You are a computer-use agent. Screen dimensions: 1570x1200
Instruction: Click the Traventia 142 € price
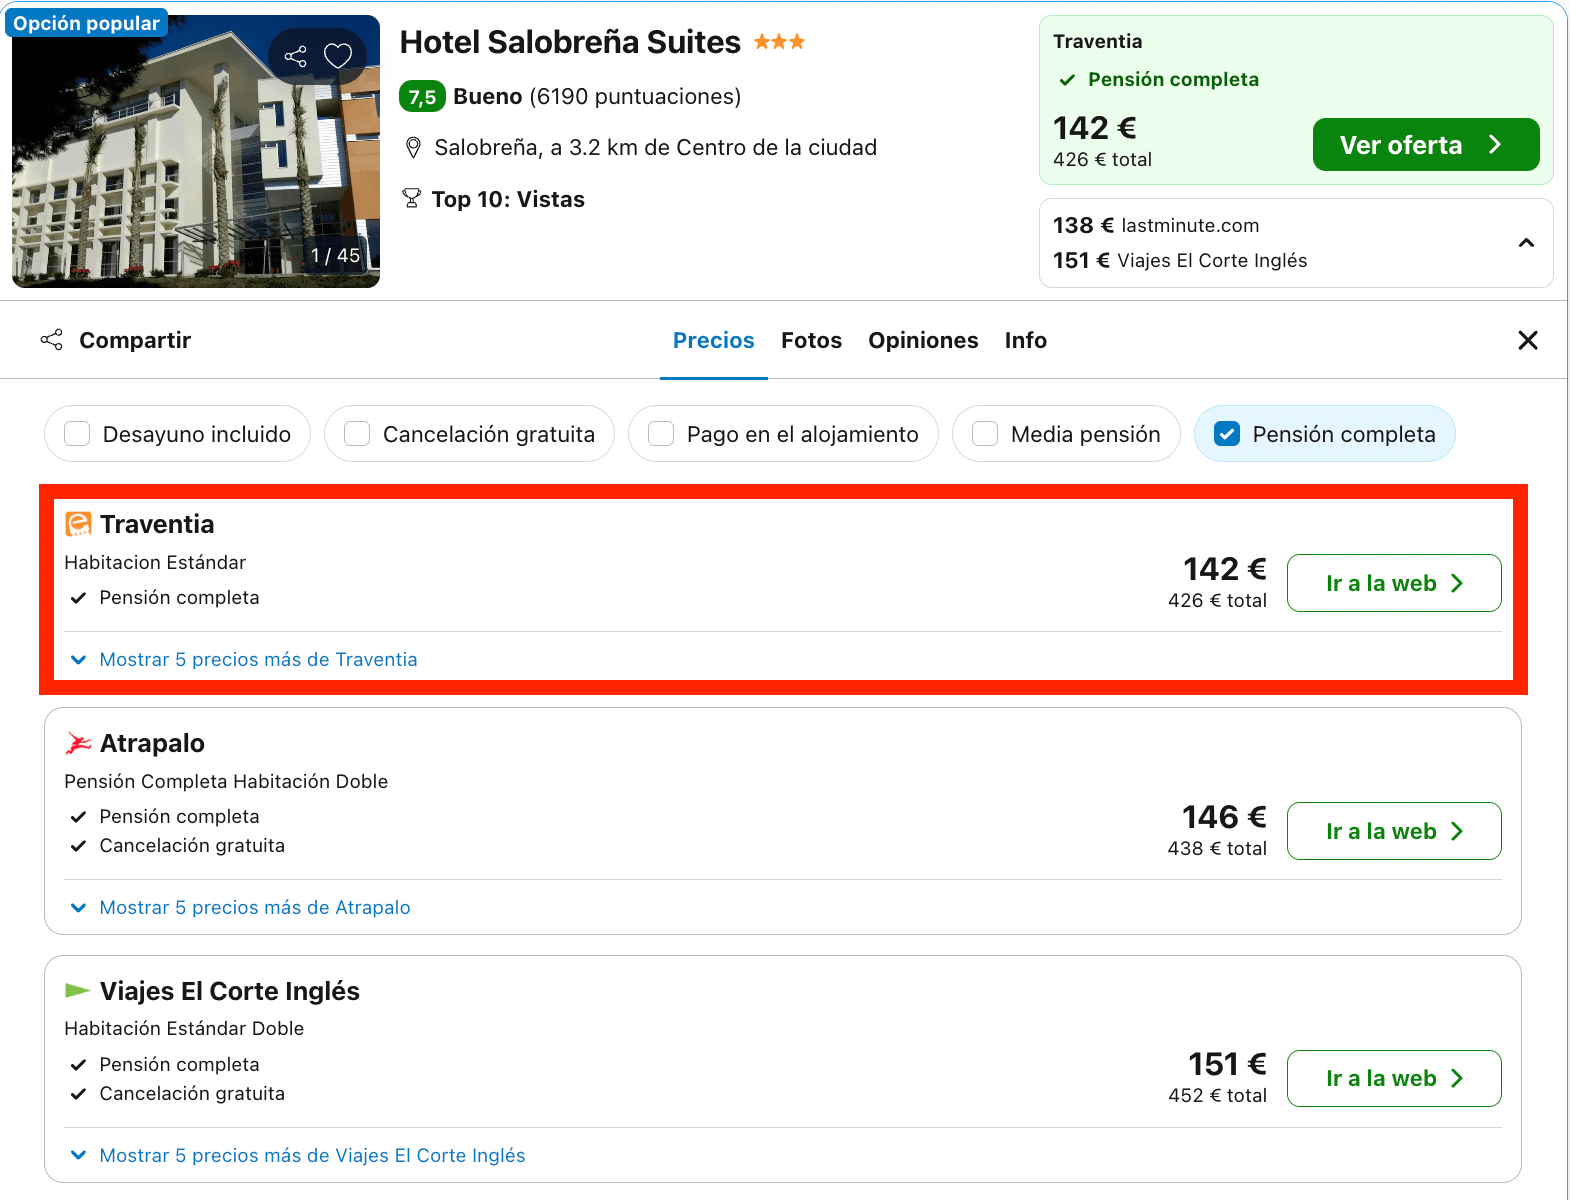pyautogui.click(x=1225, y=569)
